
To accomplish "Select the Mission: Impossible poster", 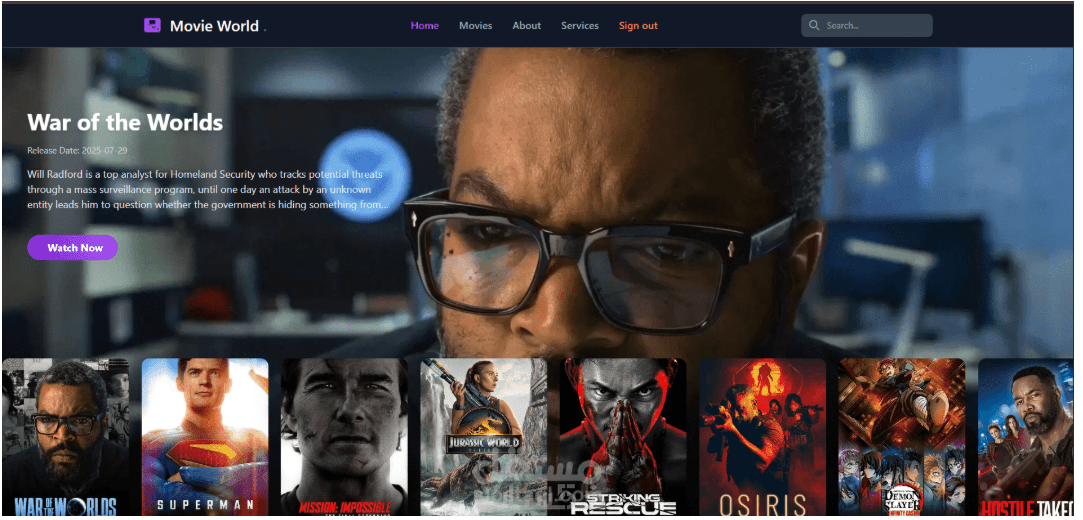I will [x=344, y=437].
